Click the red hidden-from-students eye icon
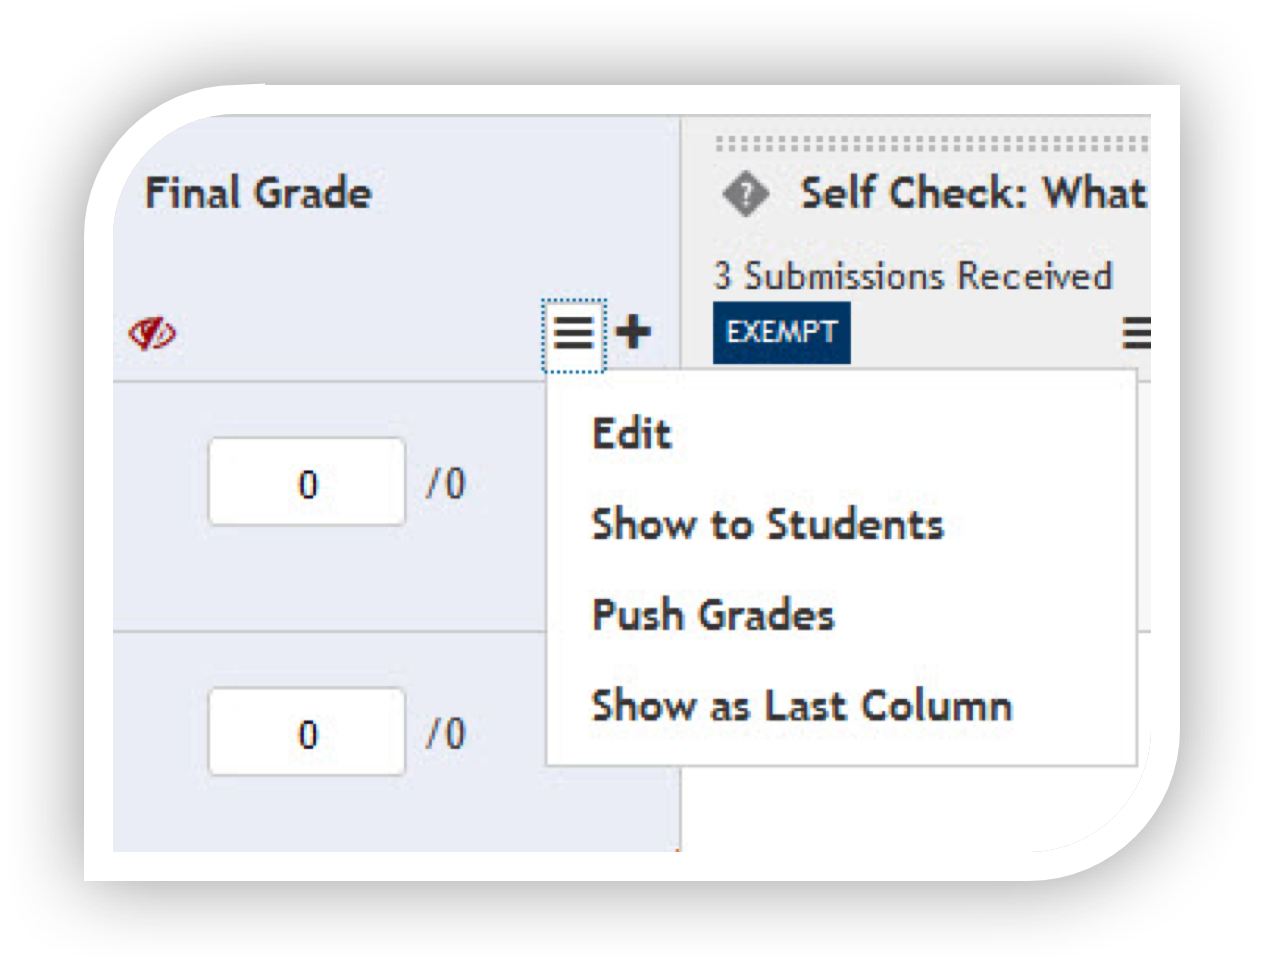 152,333
